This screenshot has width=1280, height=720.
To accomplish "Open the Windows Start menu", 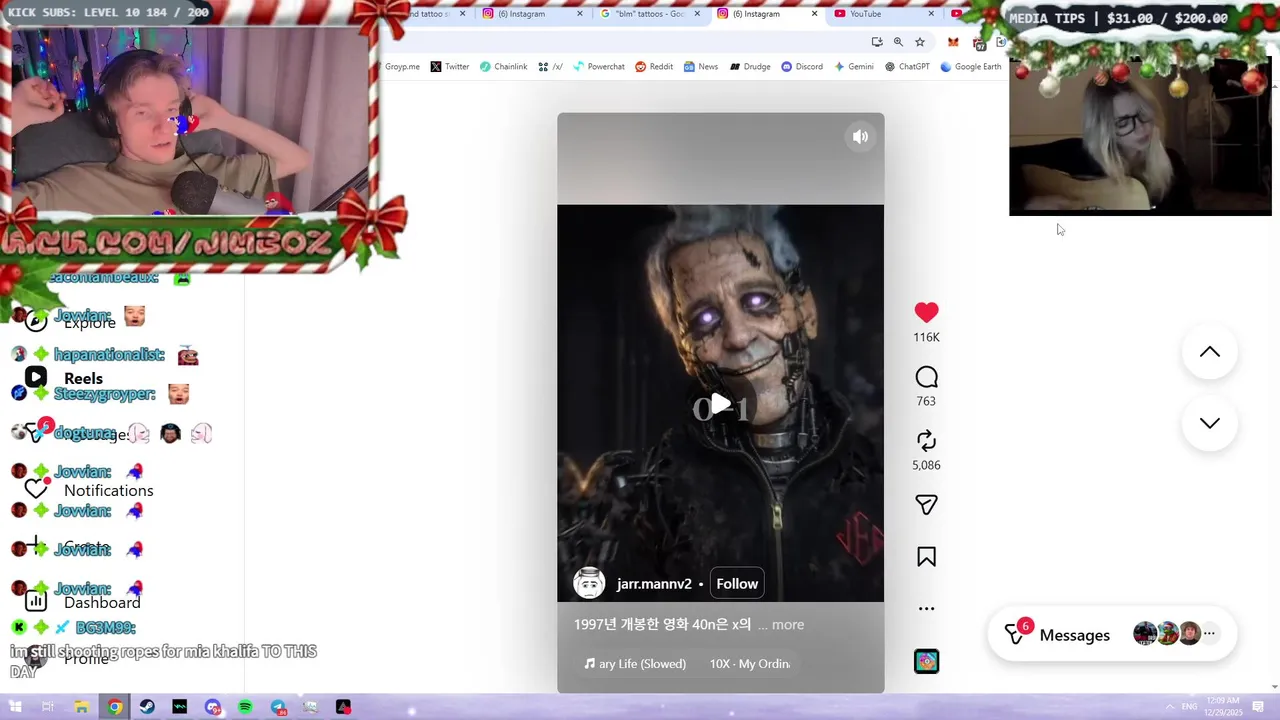I will click(x=15, y=707).
